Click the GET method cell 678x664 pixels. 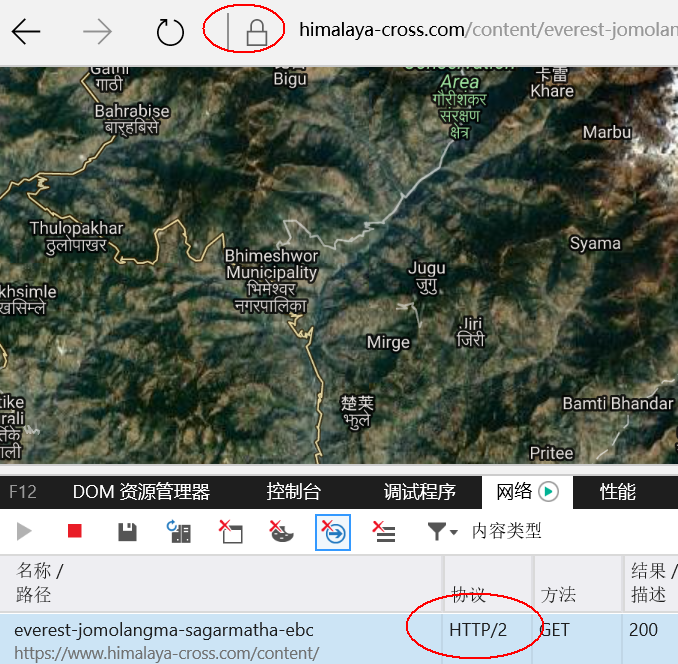555,630
